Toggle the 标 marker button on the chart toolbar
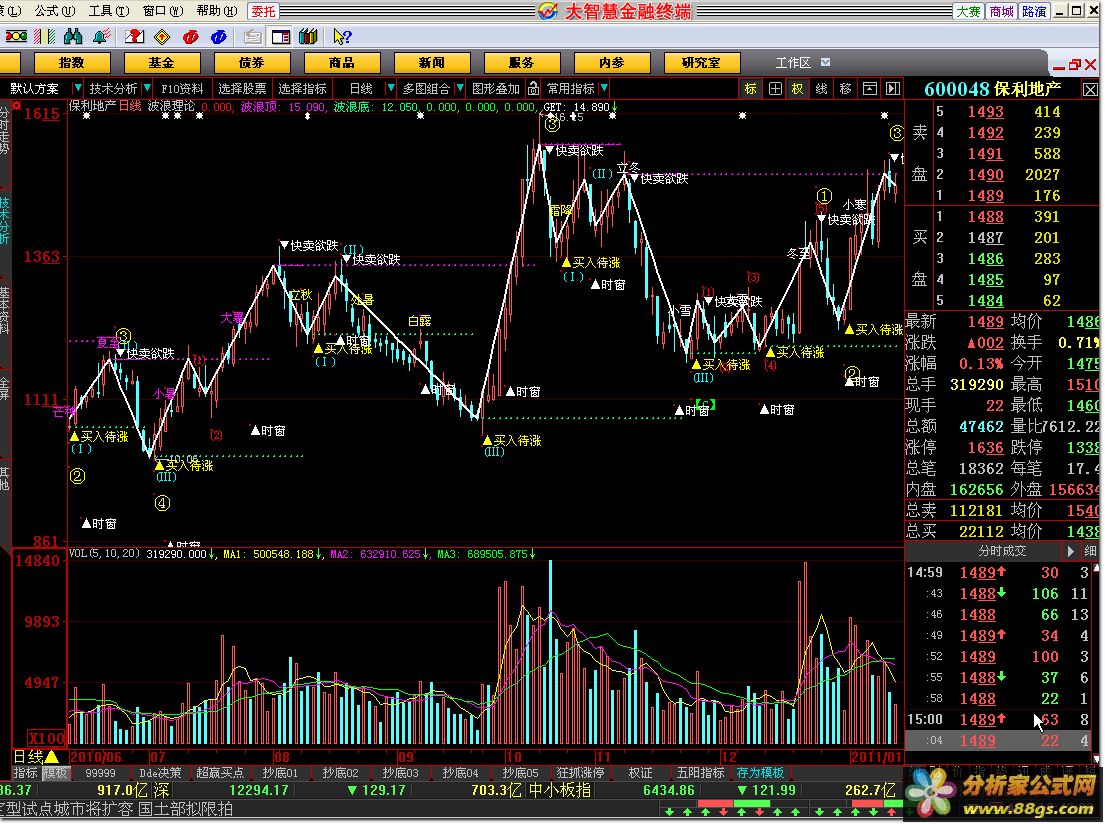This screenshot has width=1105, height=824. [751, 88]
